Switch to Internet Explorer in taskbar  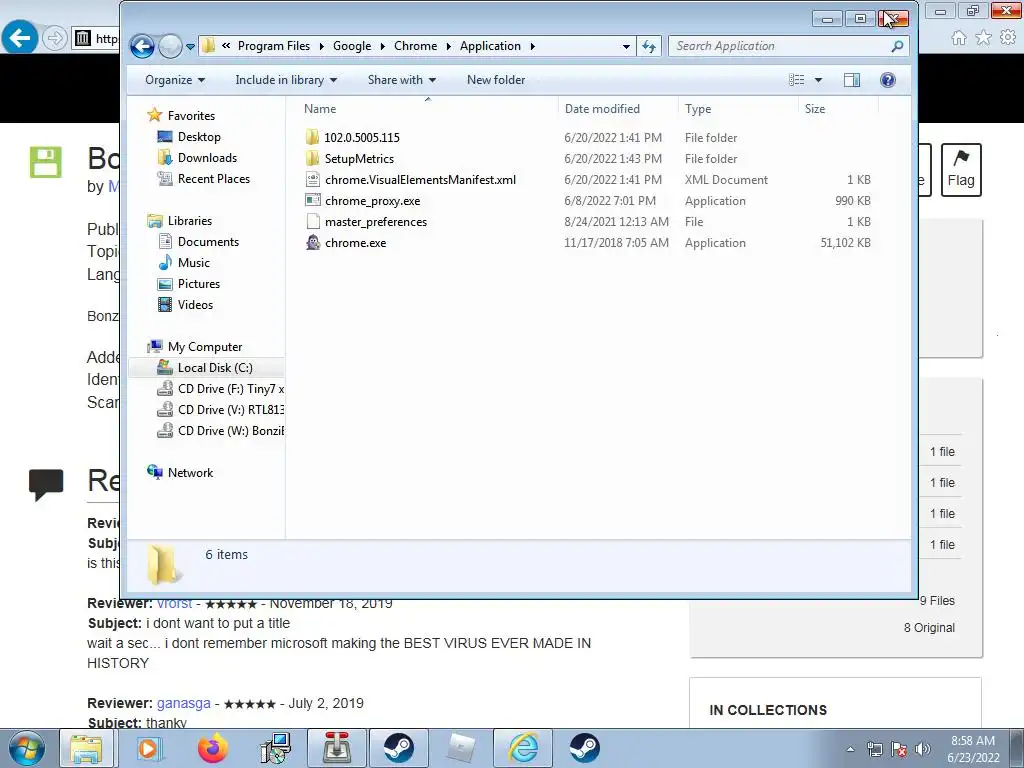coord(523,748)
